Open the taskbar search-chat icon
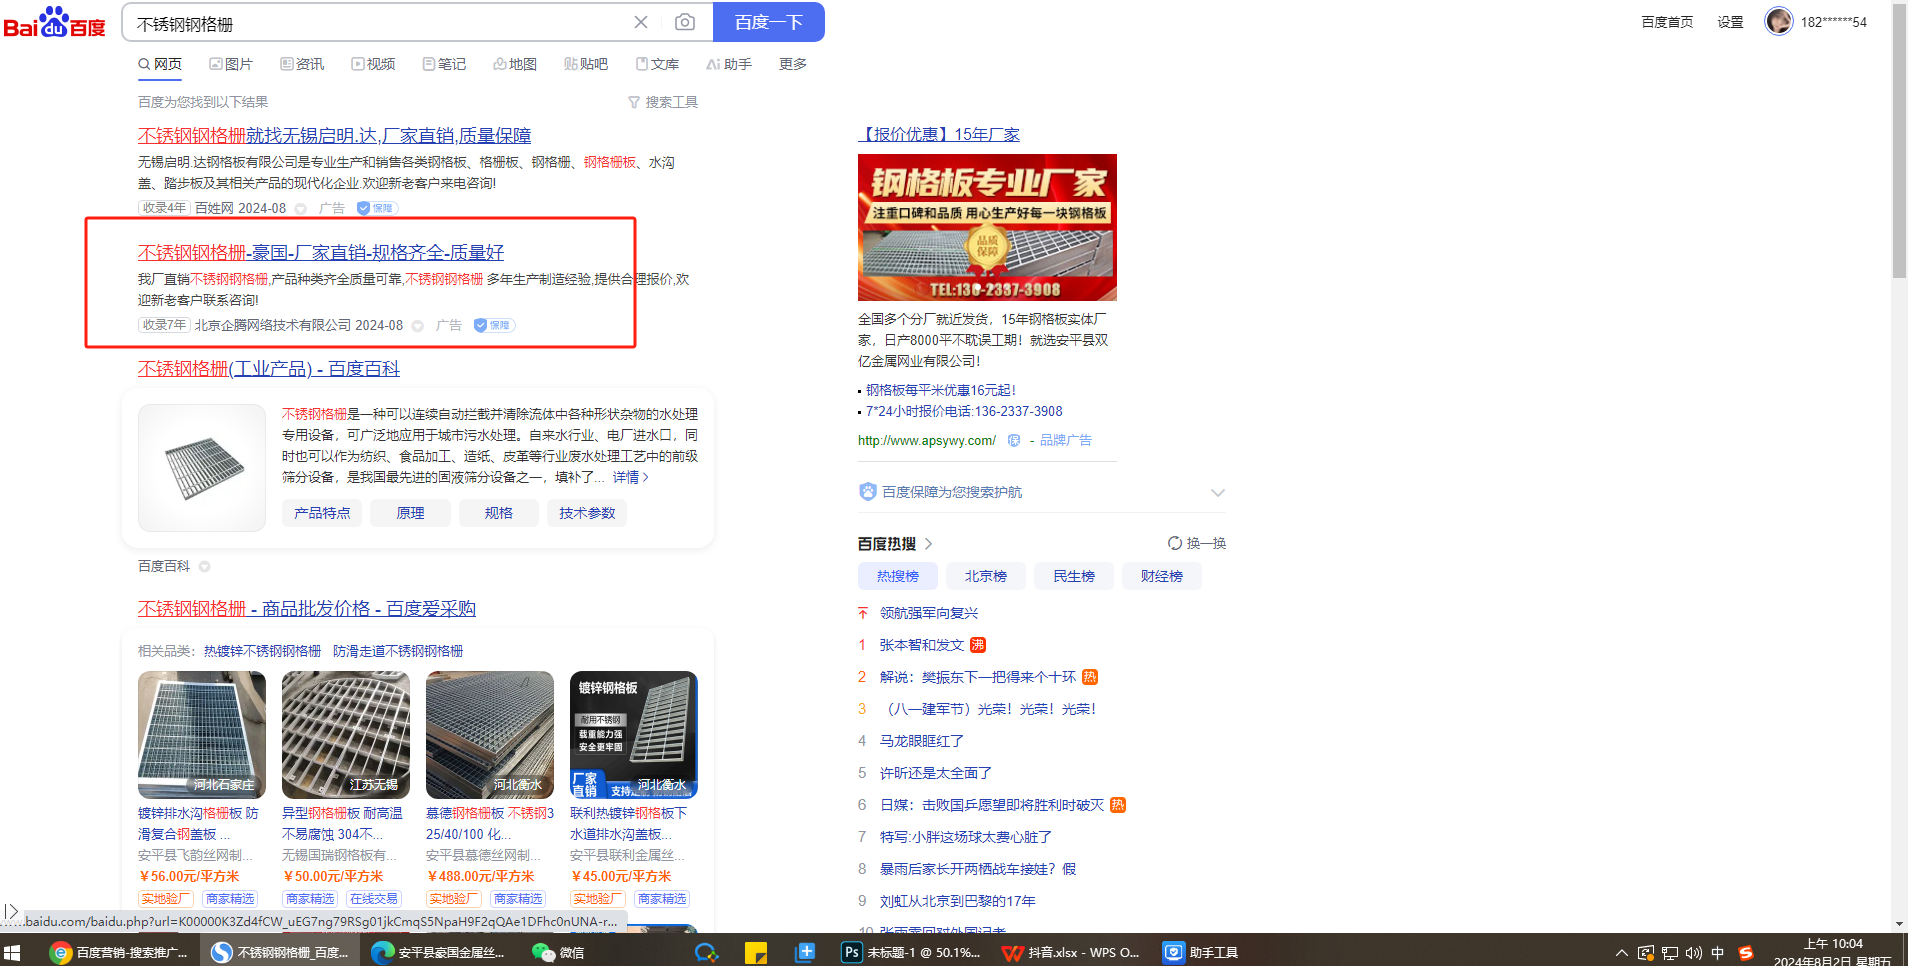The image size is (1908, 966). [706, 952]
